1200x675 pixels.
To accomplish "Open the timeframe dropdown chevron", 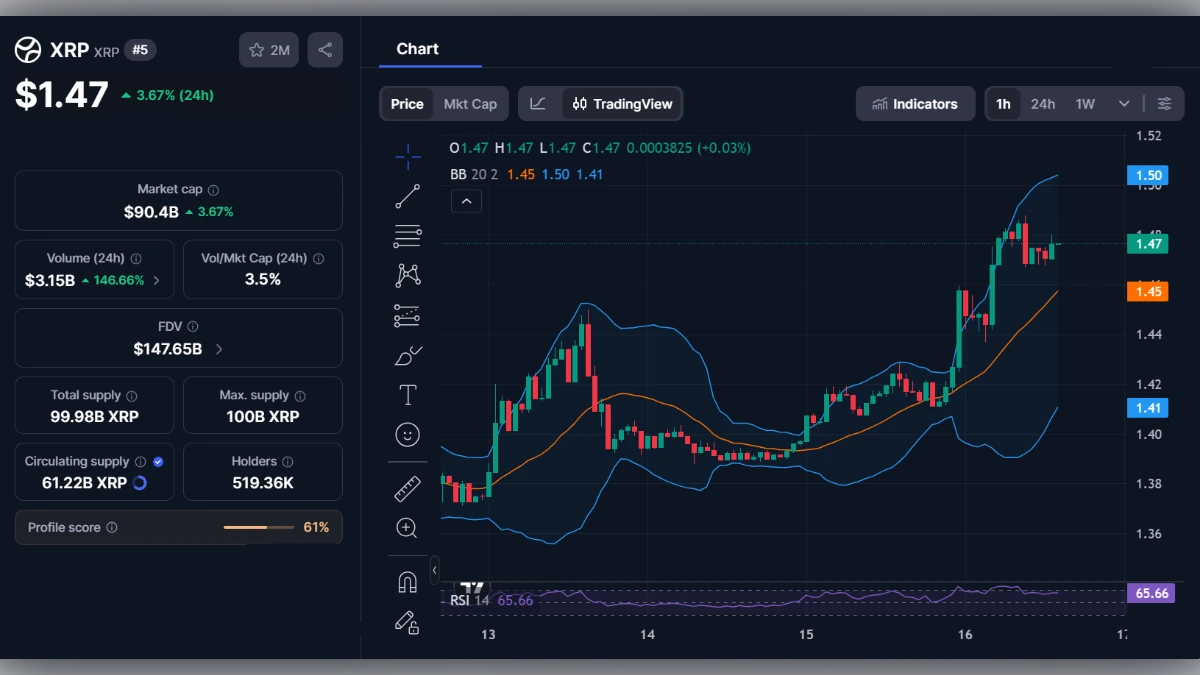I will [x=1122, y=103].
